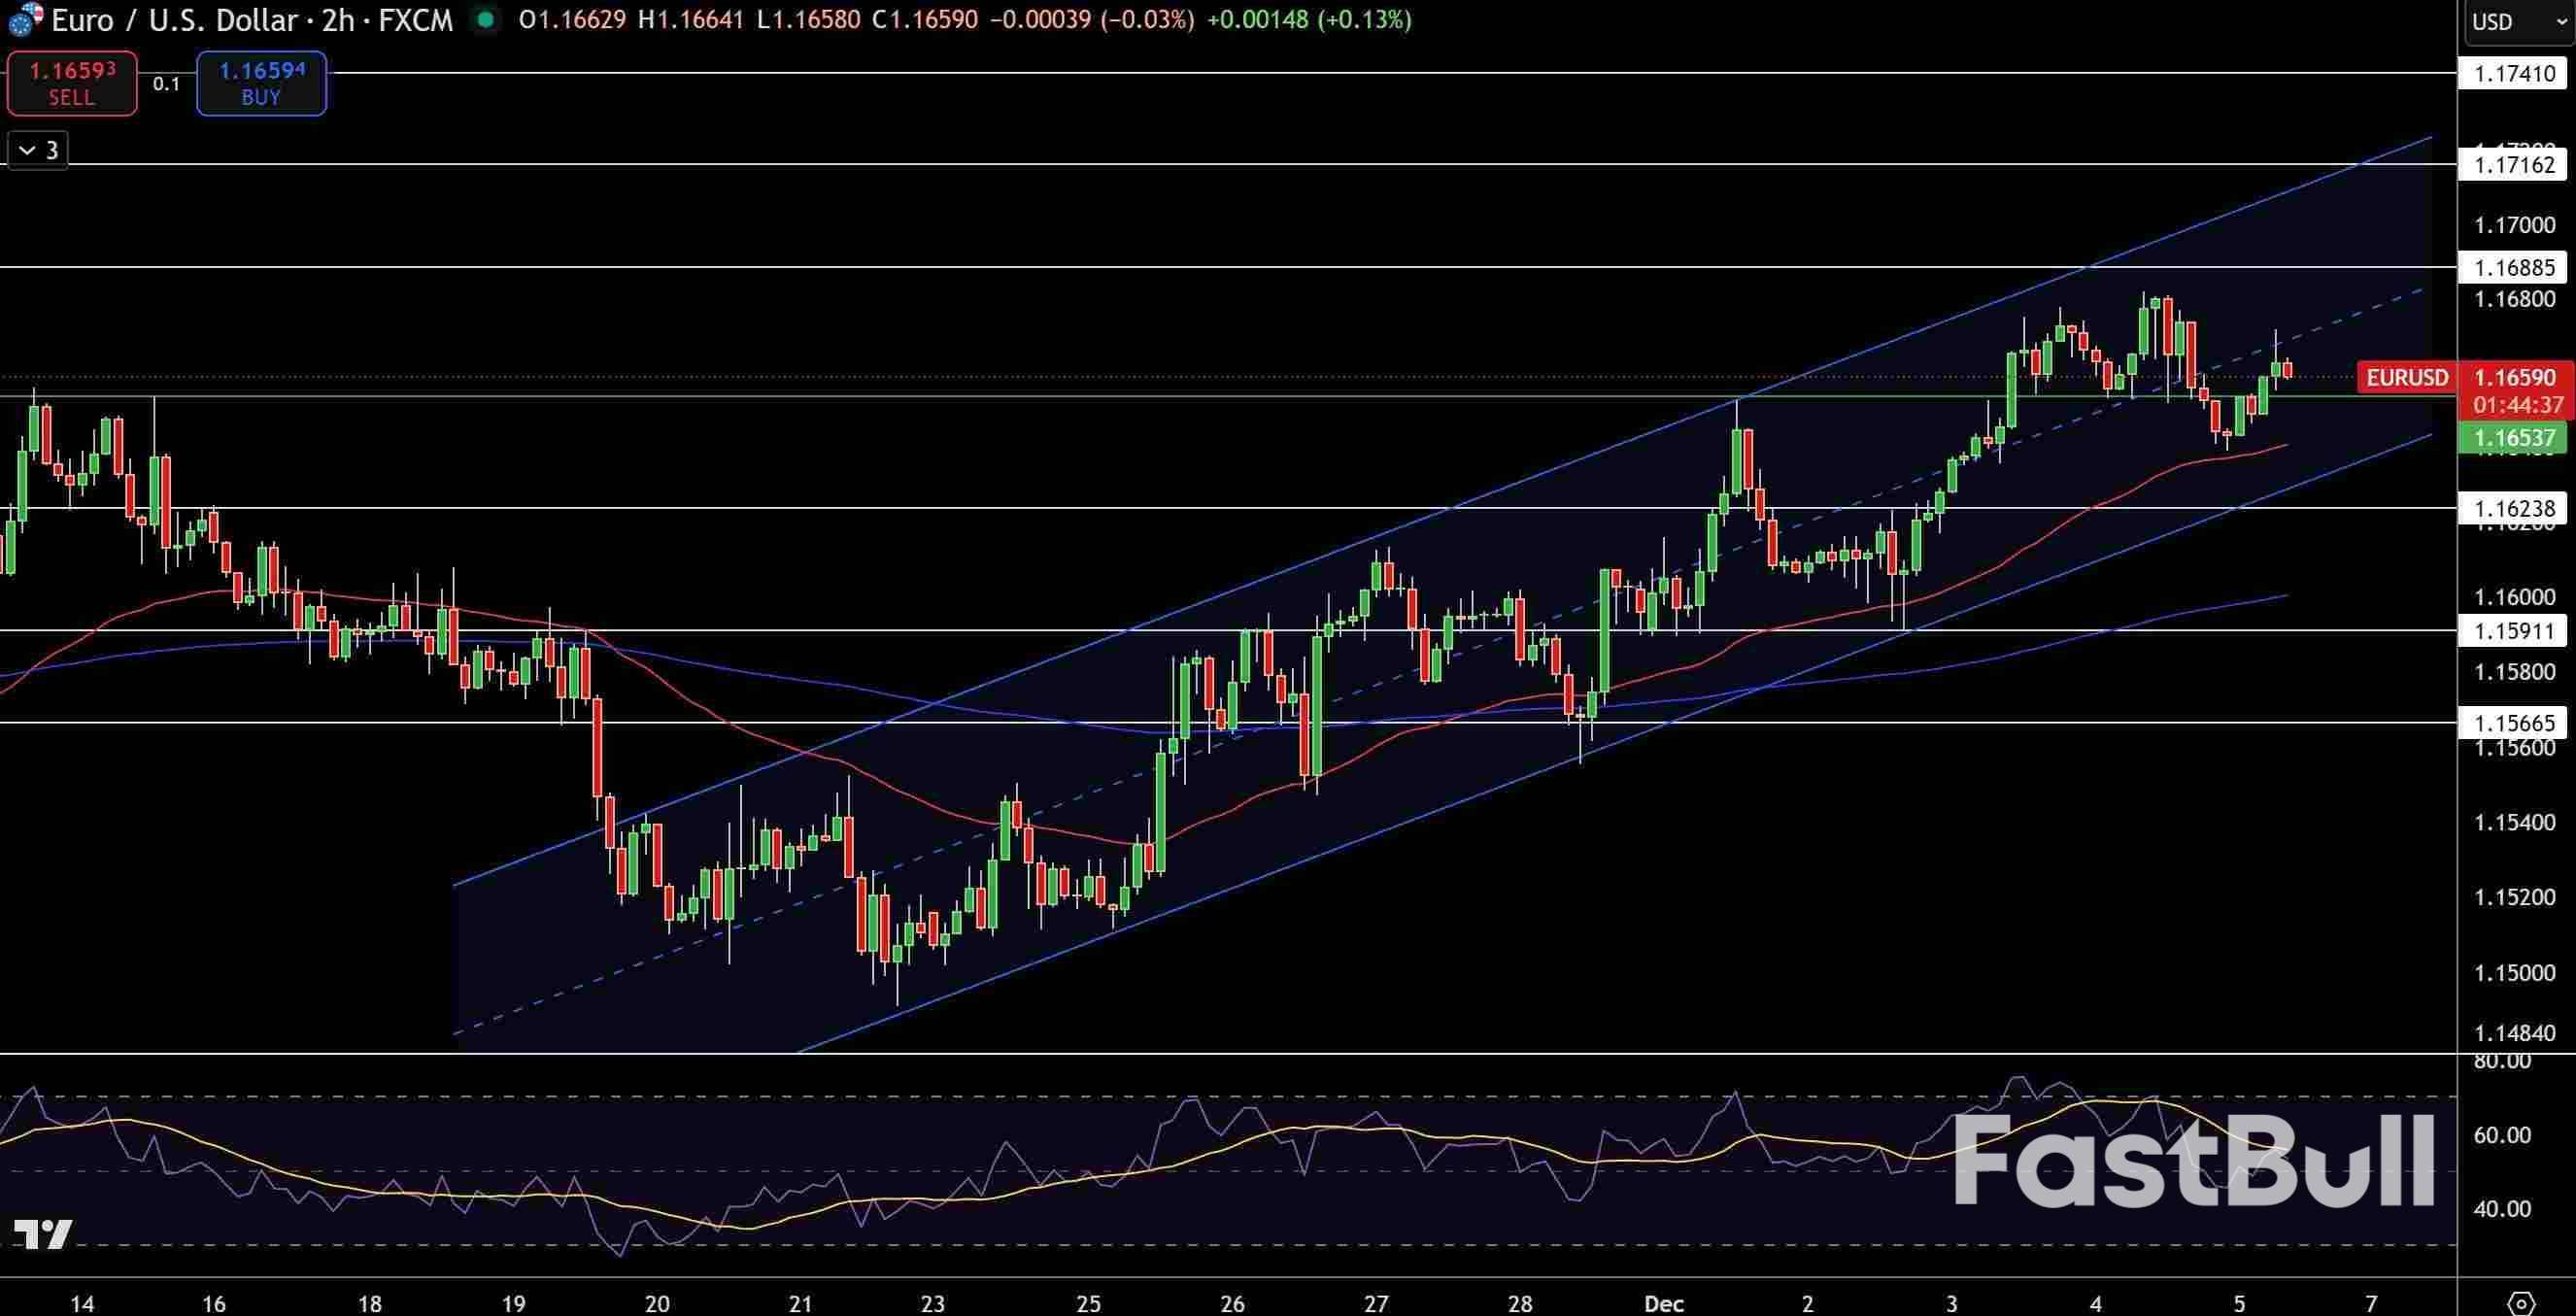Click the EURUSD red price label
2576x1316 pixels.
tap(2406, 377)
